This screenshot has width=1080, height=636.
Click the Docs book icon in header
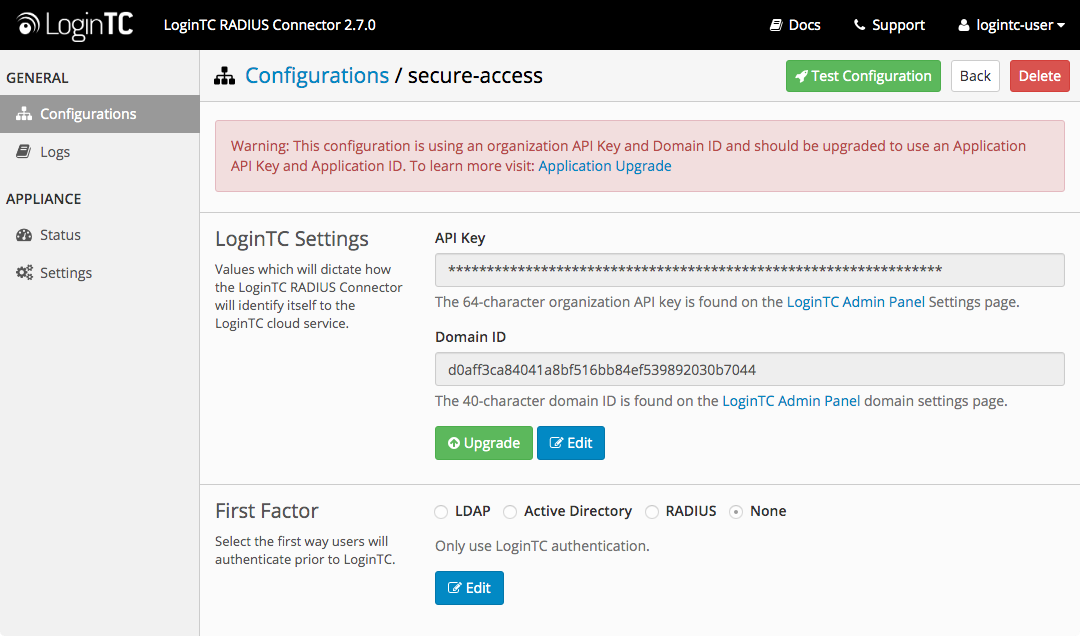pyautogui.click(x=776, y=25)
